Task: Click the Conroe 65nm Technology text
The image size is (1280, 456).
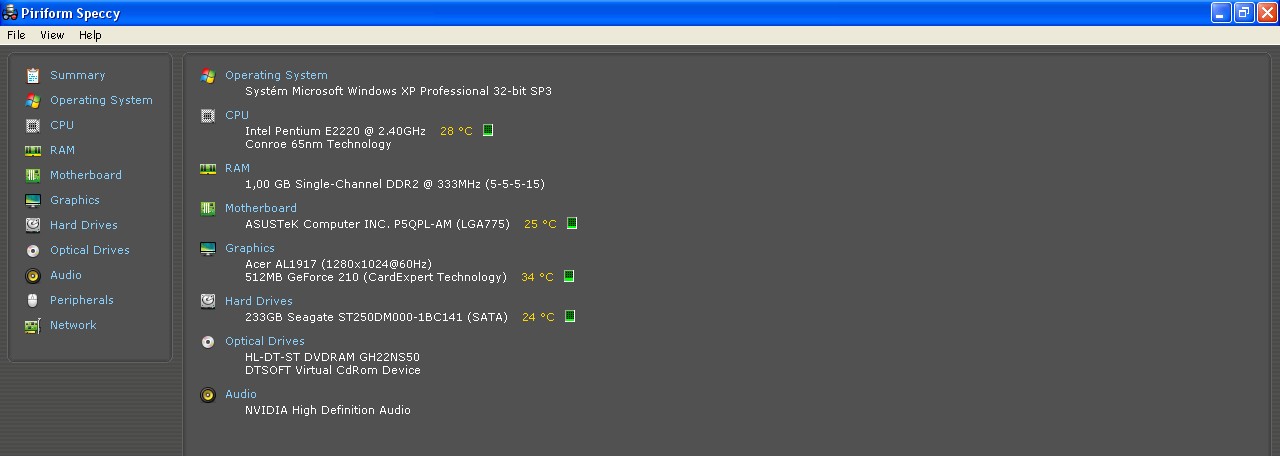Action: point(318,144)
